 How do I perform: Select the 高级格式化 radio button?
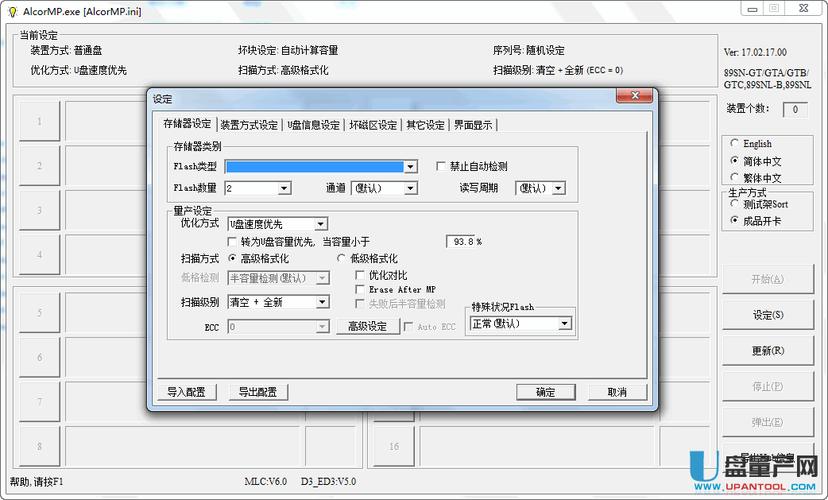(x=232, y=258)
